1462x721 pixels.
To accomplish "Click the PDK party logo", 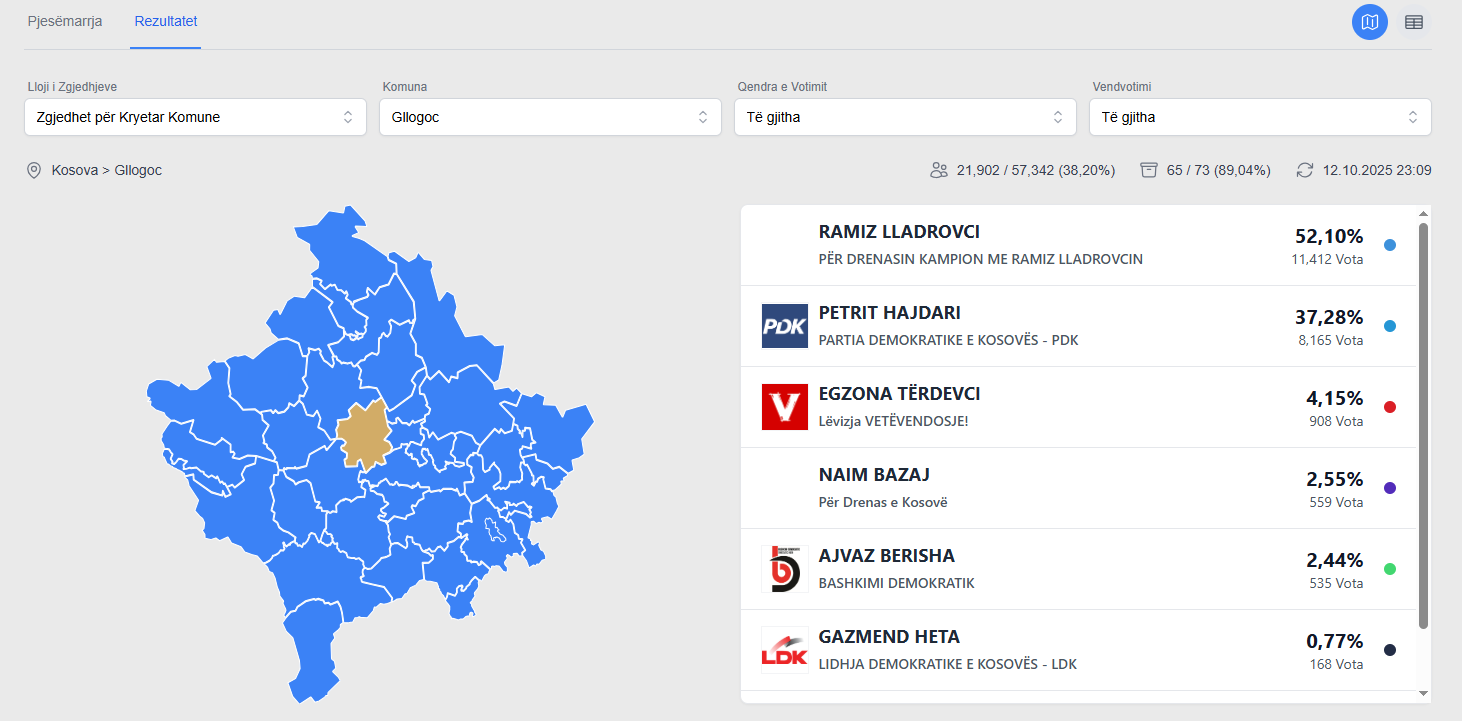I will pos(785,326).
